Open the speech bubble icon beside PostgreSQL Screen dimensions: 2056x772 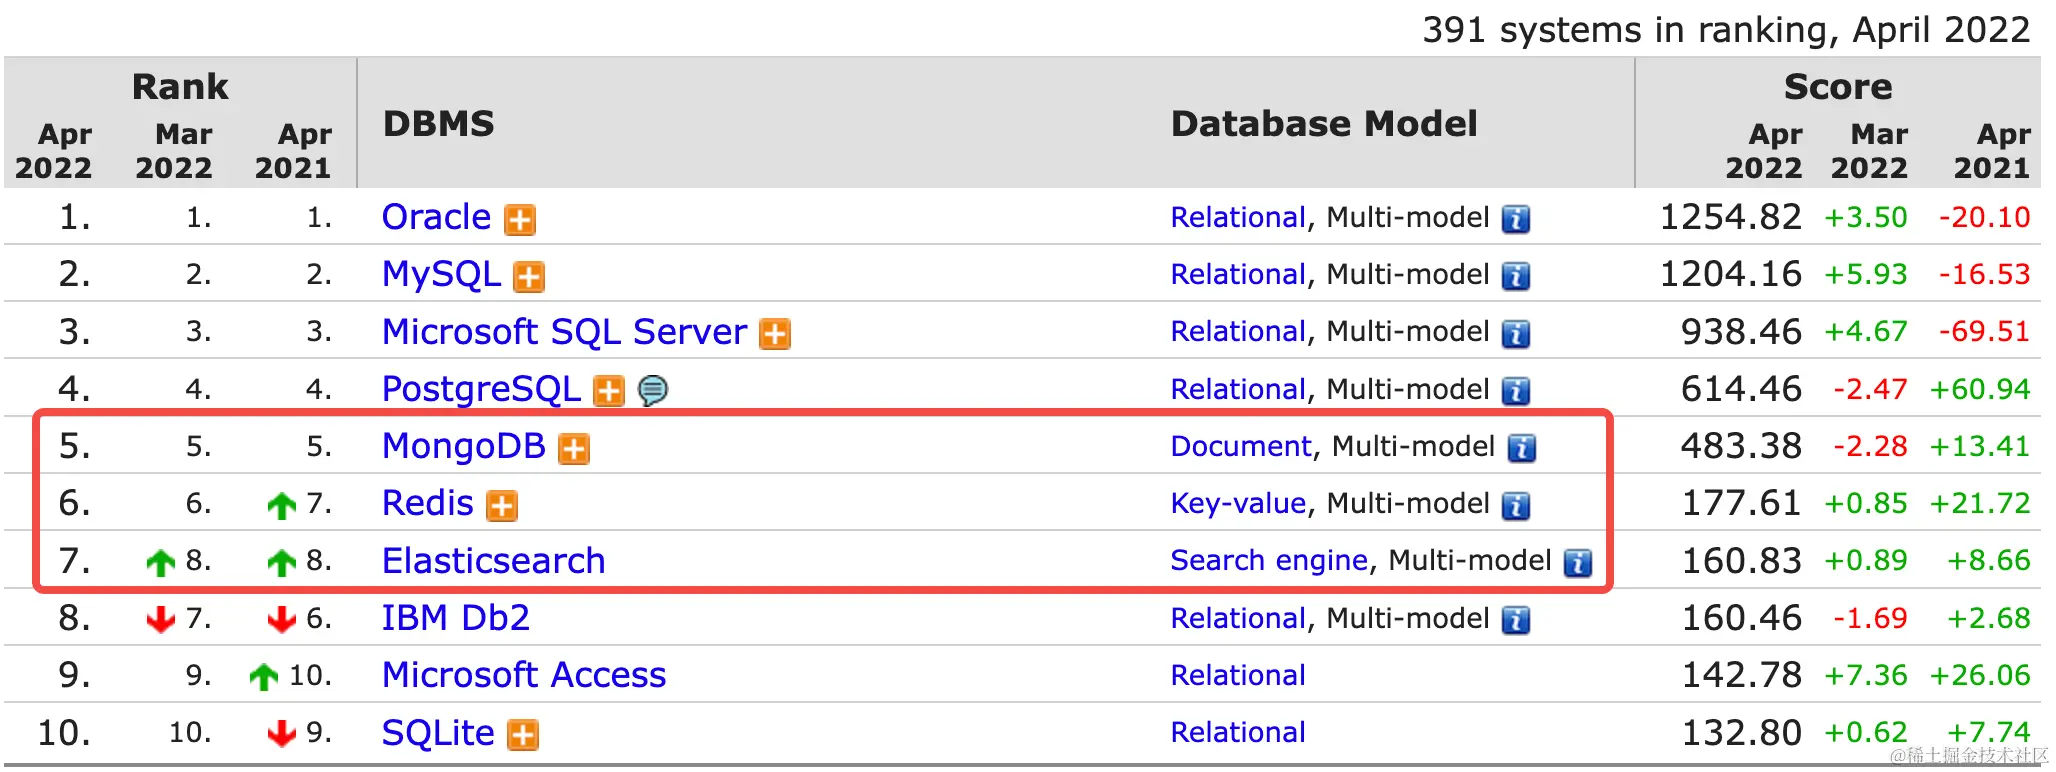653,390
